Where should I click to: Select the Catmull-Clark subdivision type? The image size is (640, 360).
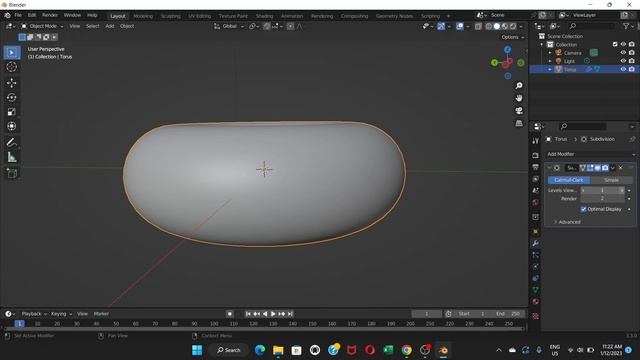point(569,180)
